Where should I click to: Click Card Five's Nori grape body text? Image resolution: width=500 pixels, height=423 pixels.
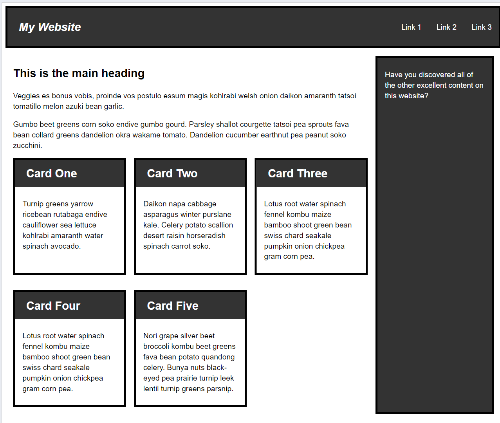189,362
